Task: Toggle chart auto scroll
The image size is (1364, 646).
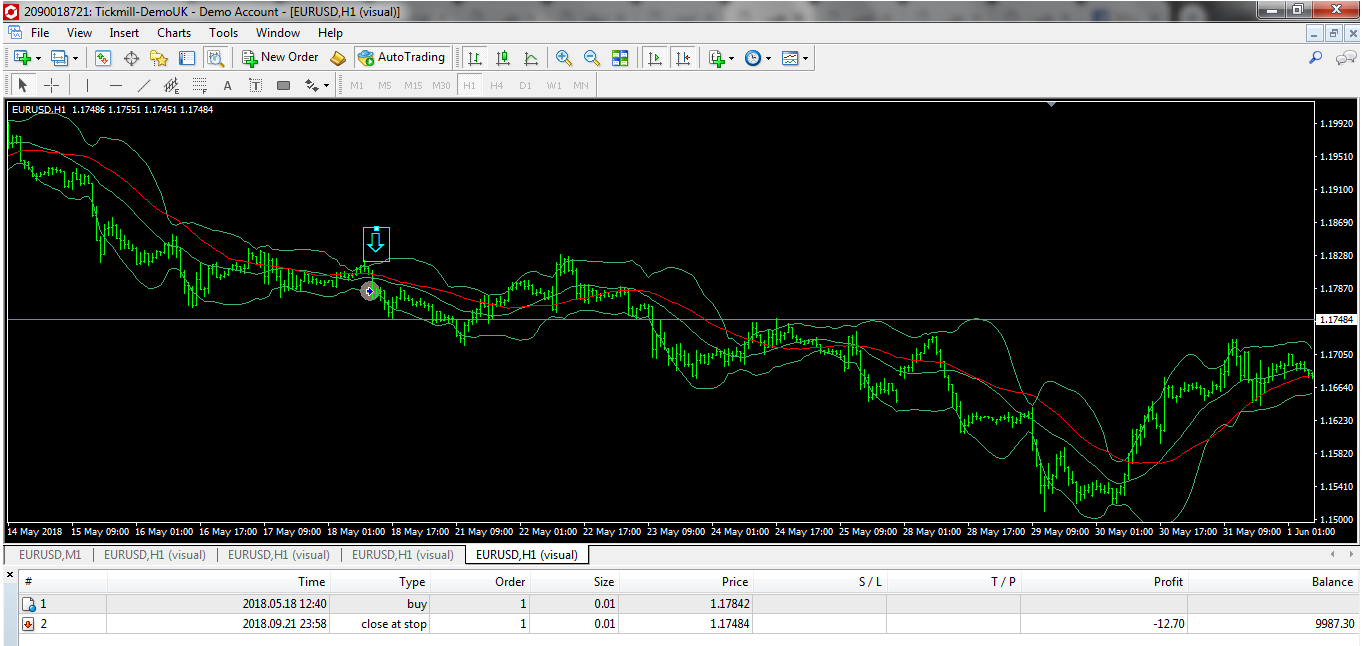Action: tap(655, 58)
